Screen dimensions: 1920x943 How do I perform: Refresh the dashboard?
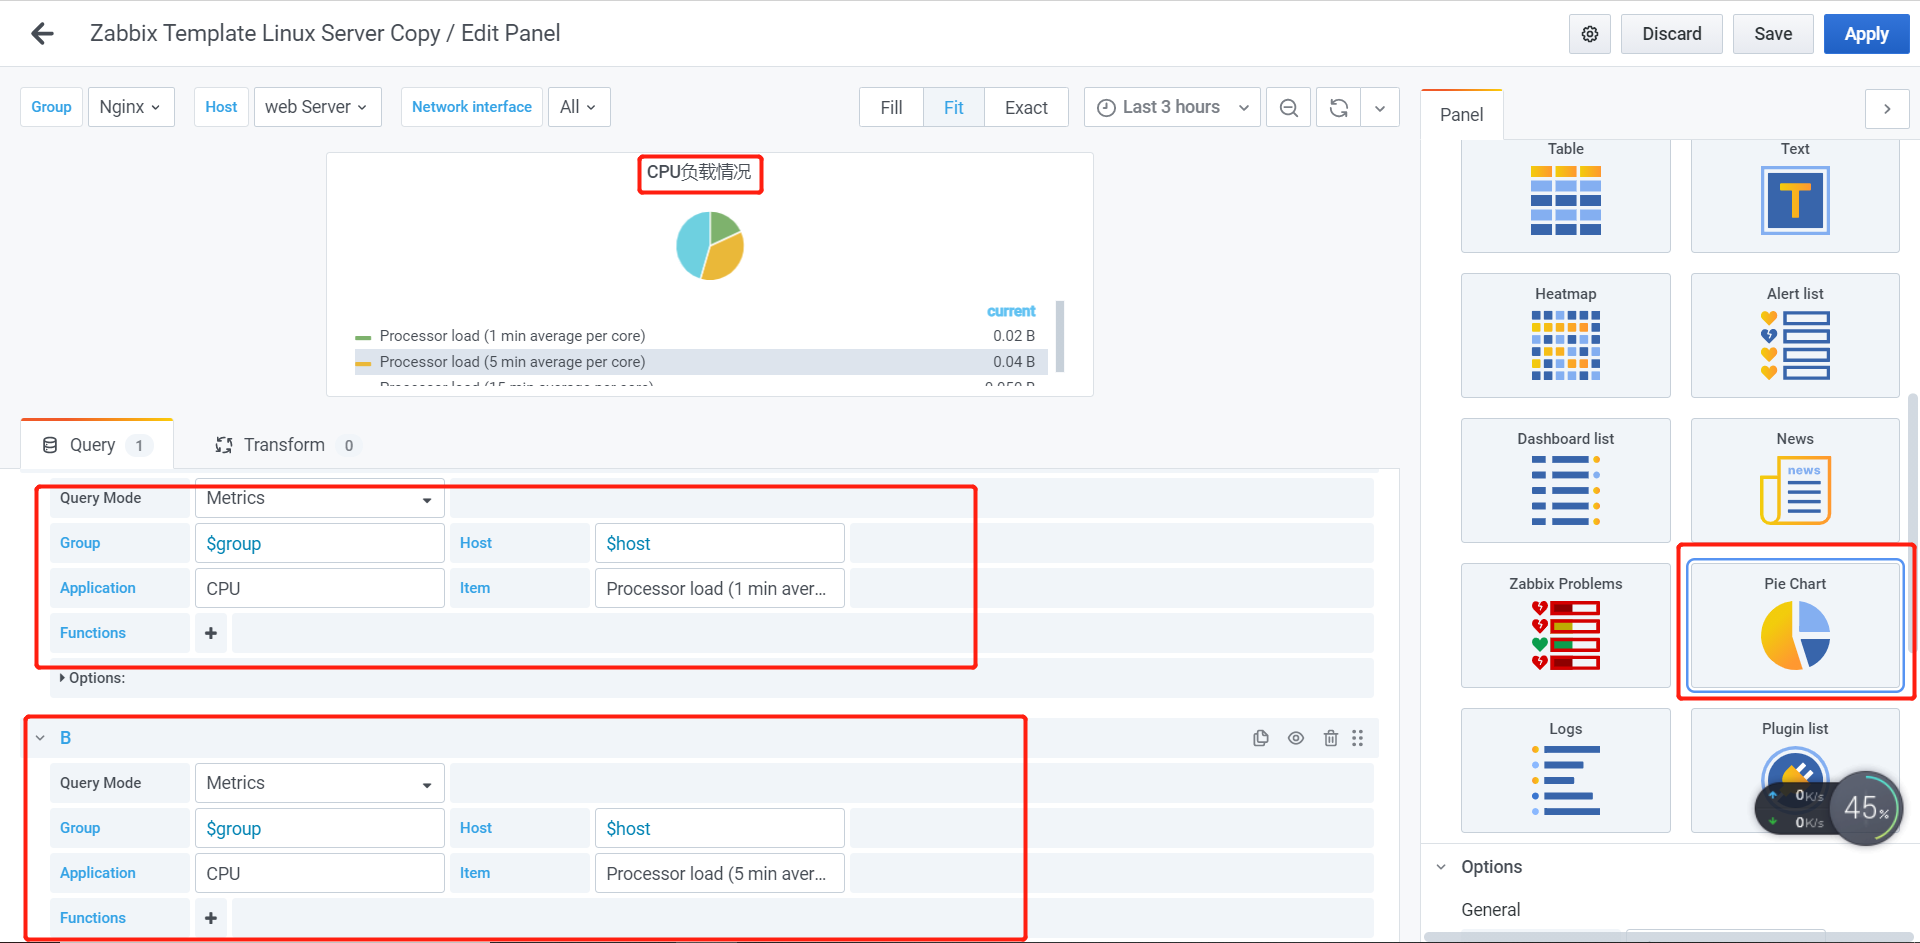pyautogui.click(x=1339, y=107)
